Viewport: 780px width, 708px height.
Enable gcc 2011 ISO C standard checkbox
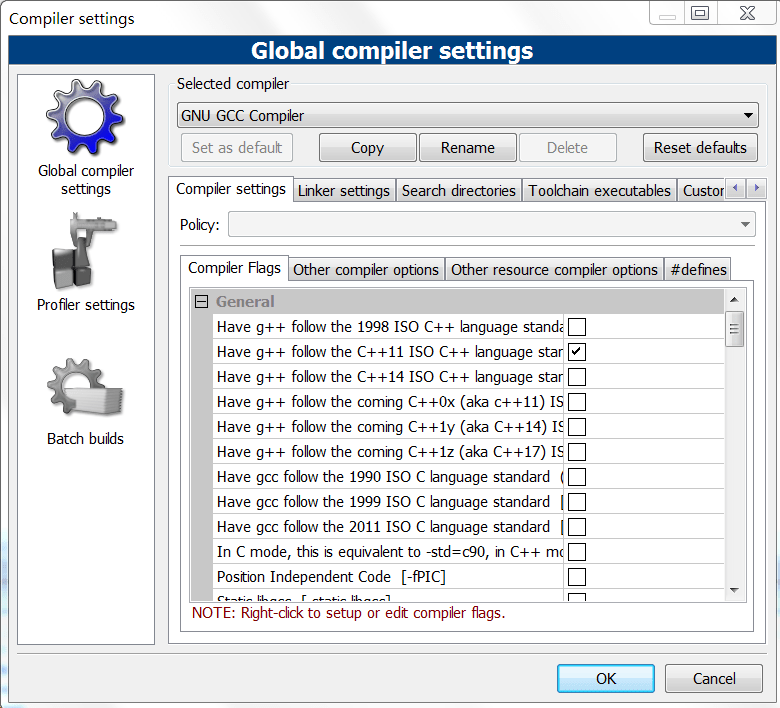577,526
